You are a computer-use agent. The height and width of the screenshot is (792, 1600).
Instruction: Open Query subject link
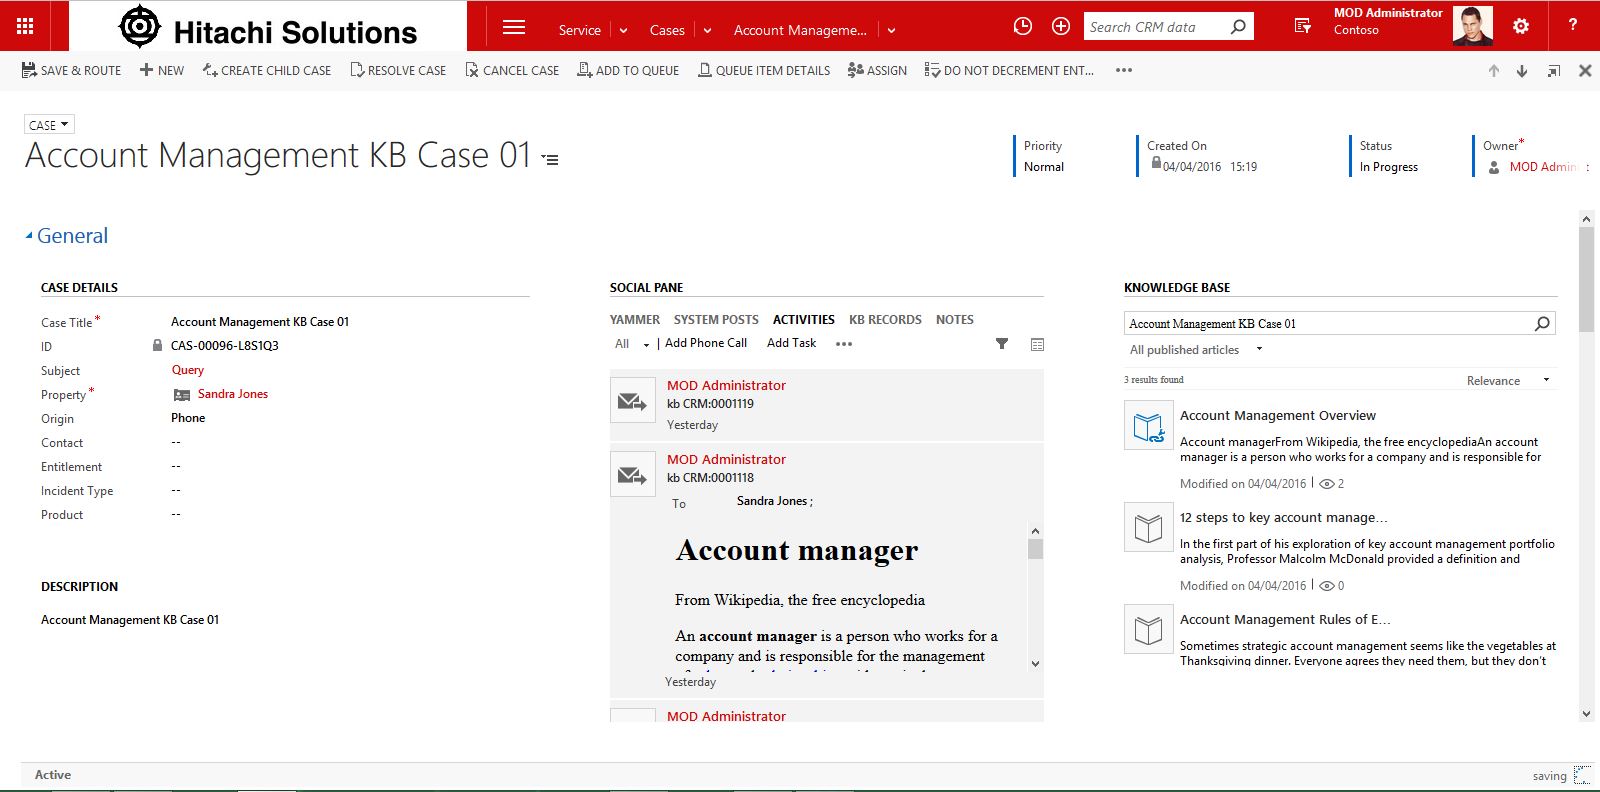click(x=187, y=370)
